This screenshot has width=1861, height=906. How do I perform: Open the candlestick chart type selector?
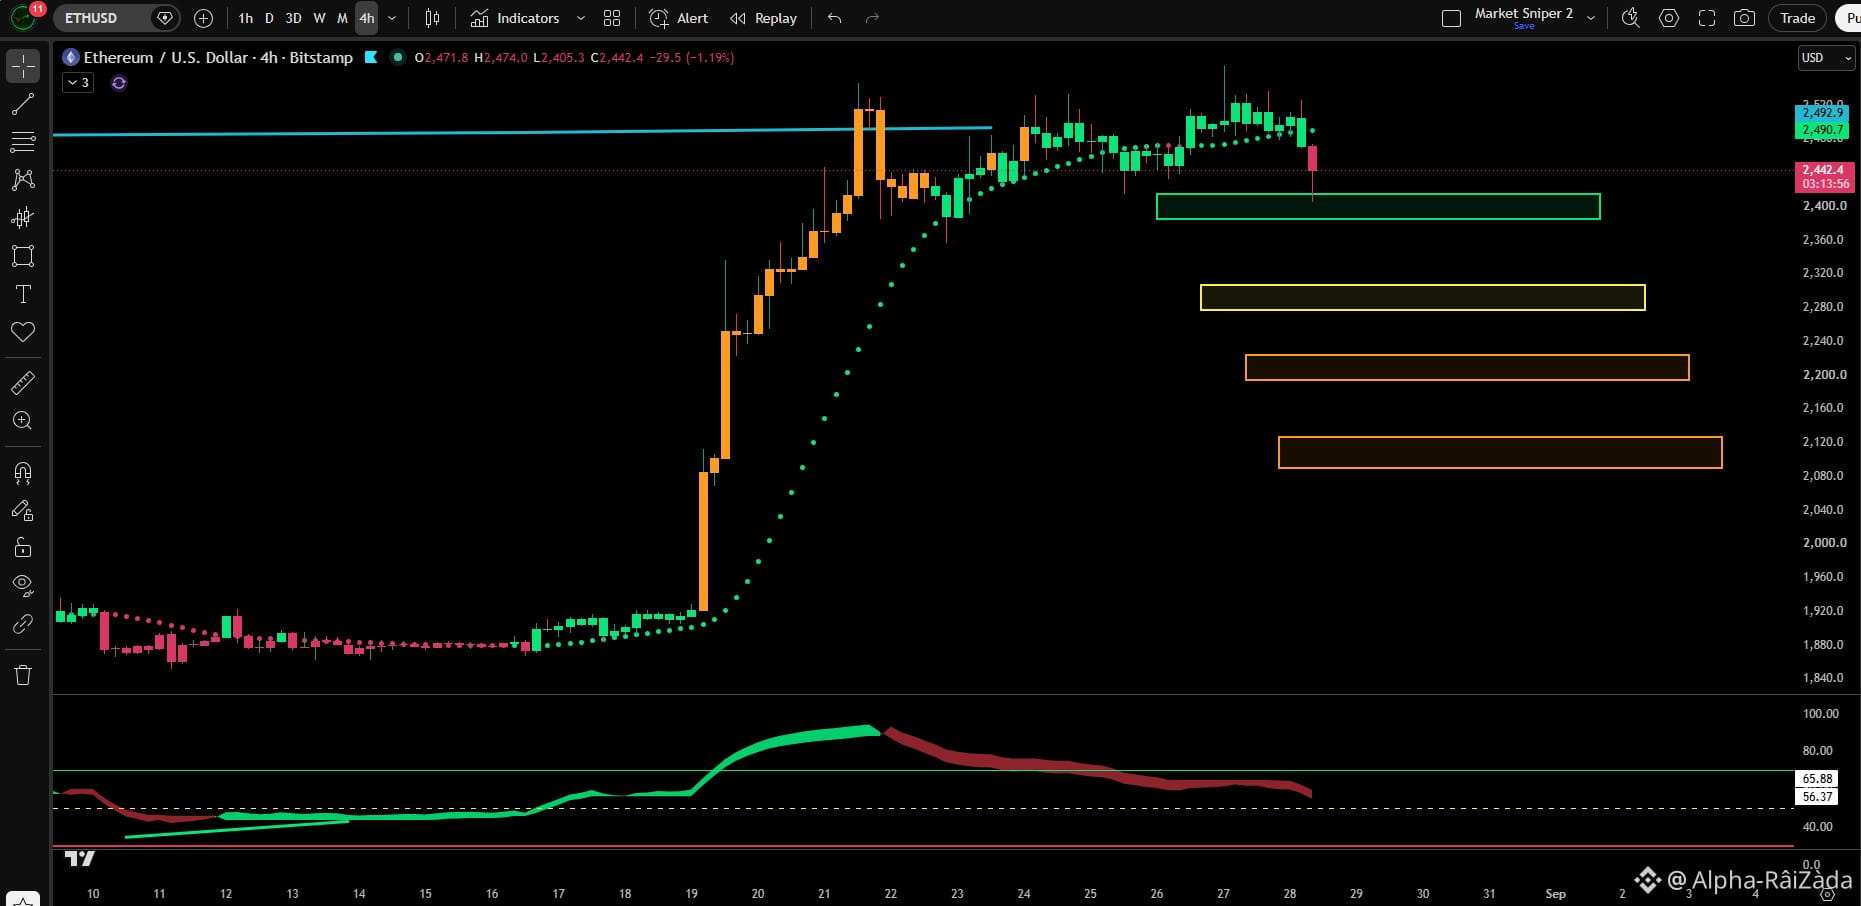432,18
